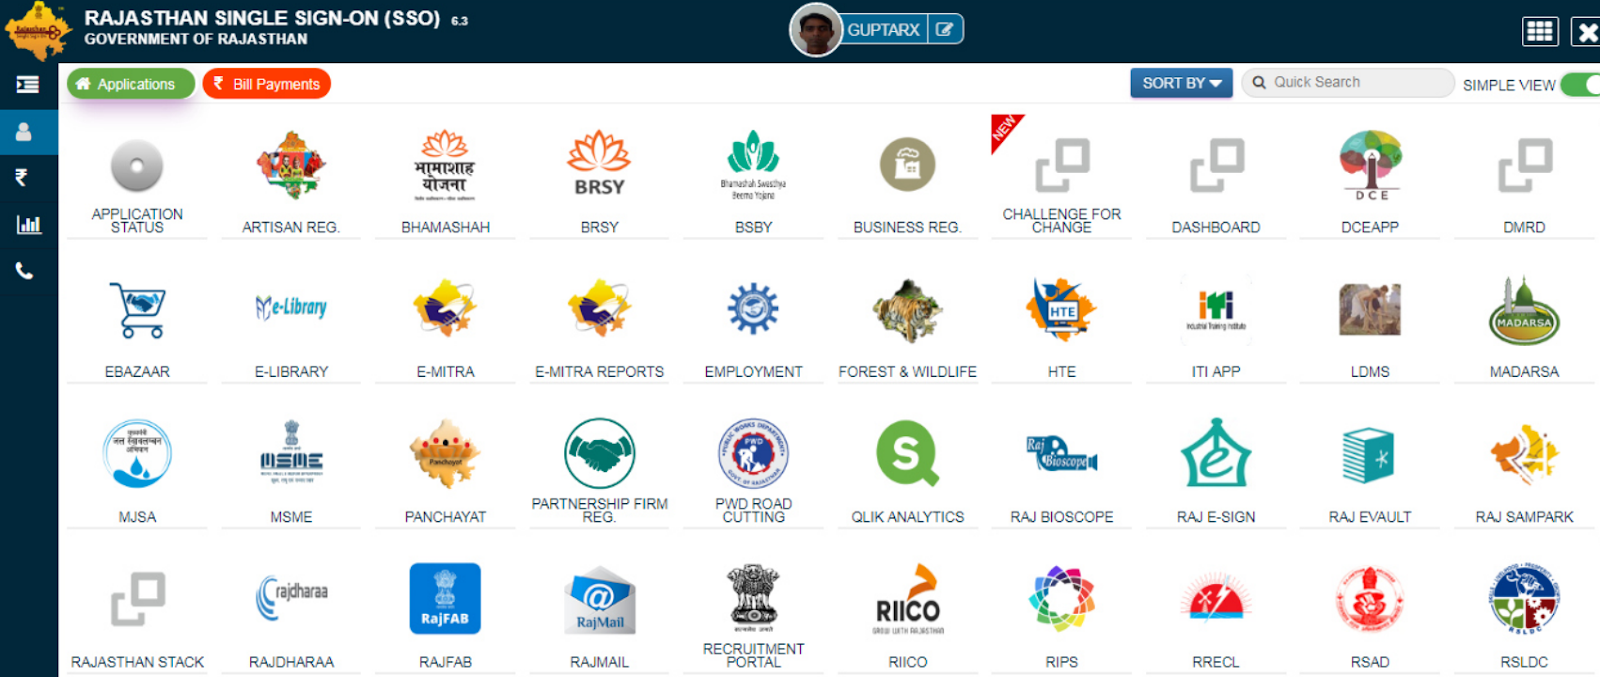
Task: Click the Rajasthan Single Sign-On (SSO) title
Action: [262, 18]
